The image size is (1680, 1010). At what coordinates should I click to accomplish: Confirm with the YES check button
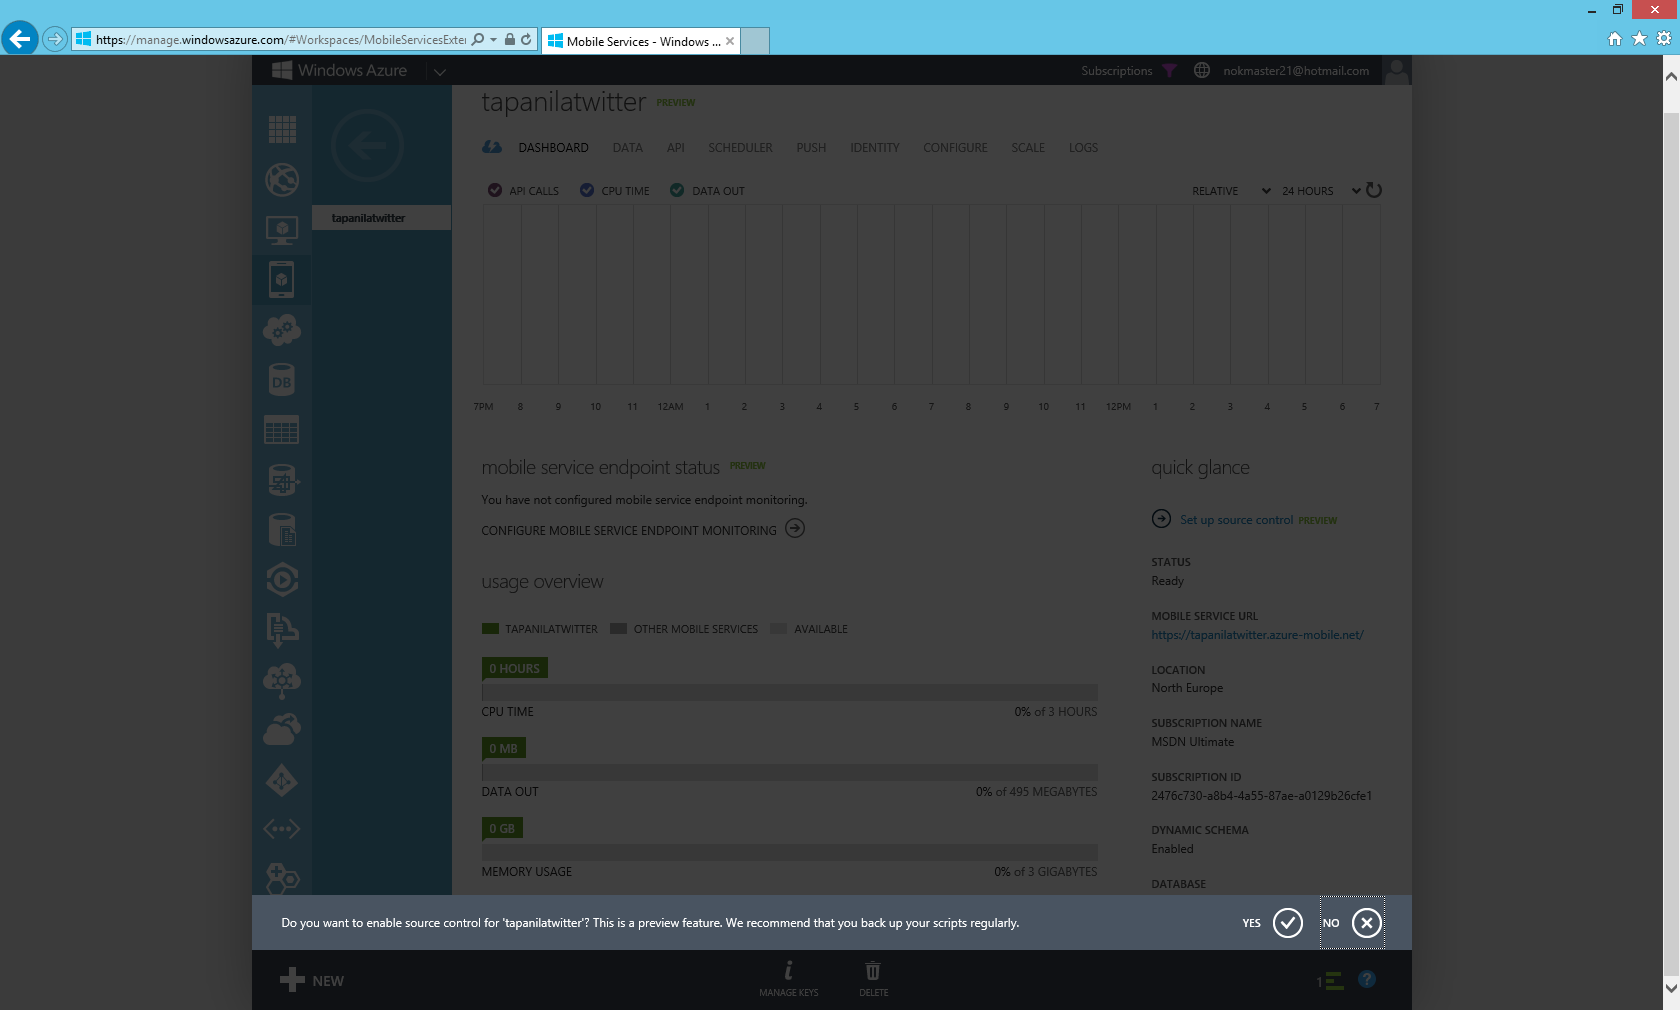pos(1287,923)
